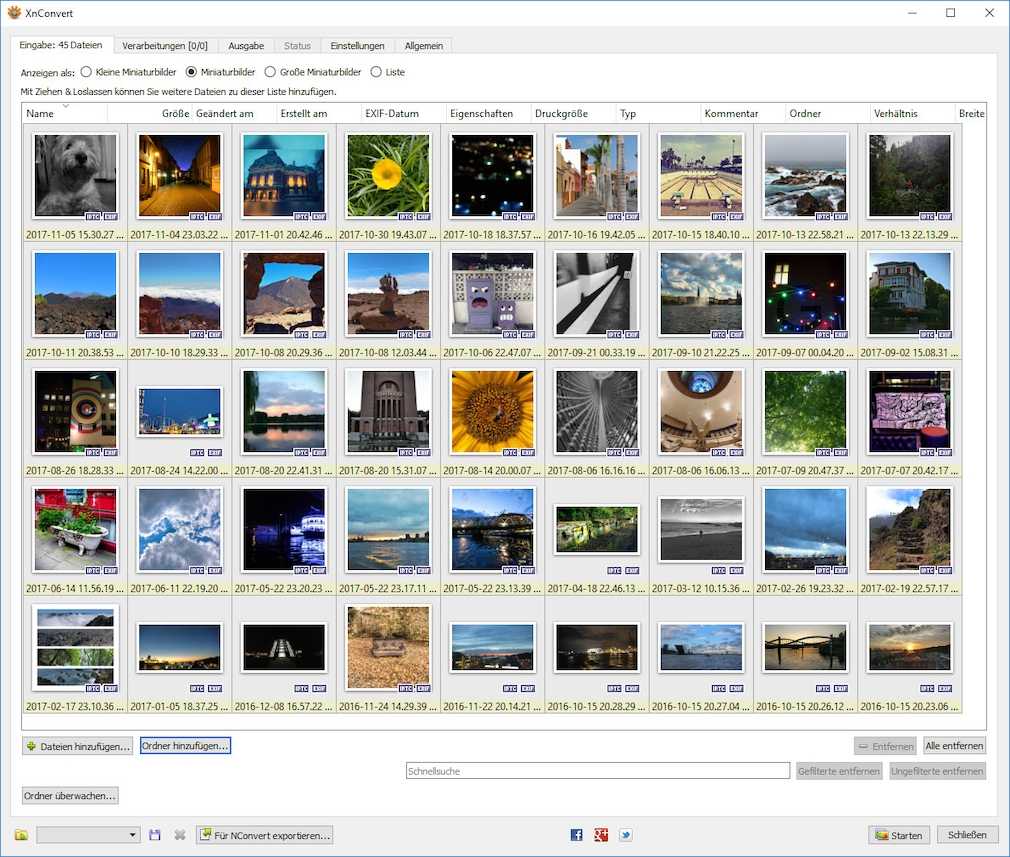Select Kleine Miniaturbilder view option
The image size is (1010, 857).
coord(128,72)
